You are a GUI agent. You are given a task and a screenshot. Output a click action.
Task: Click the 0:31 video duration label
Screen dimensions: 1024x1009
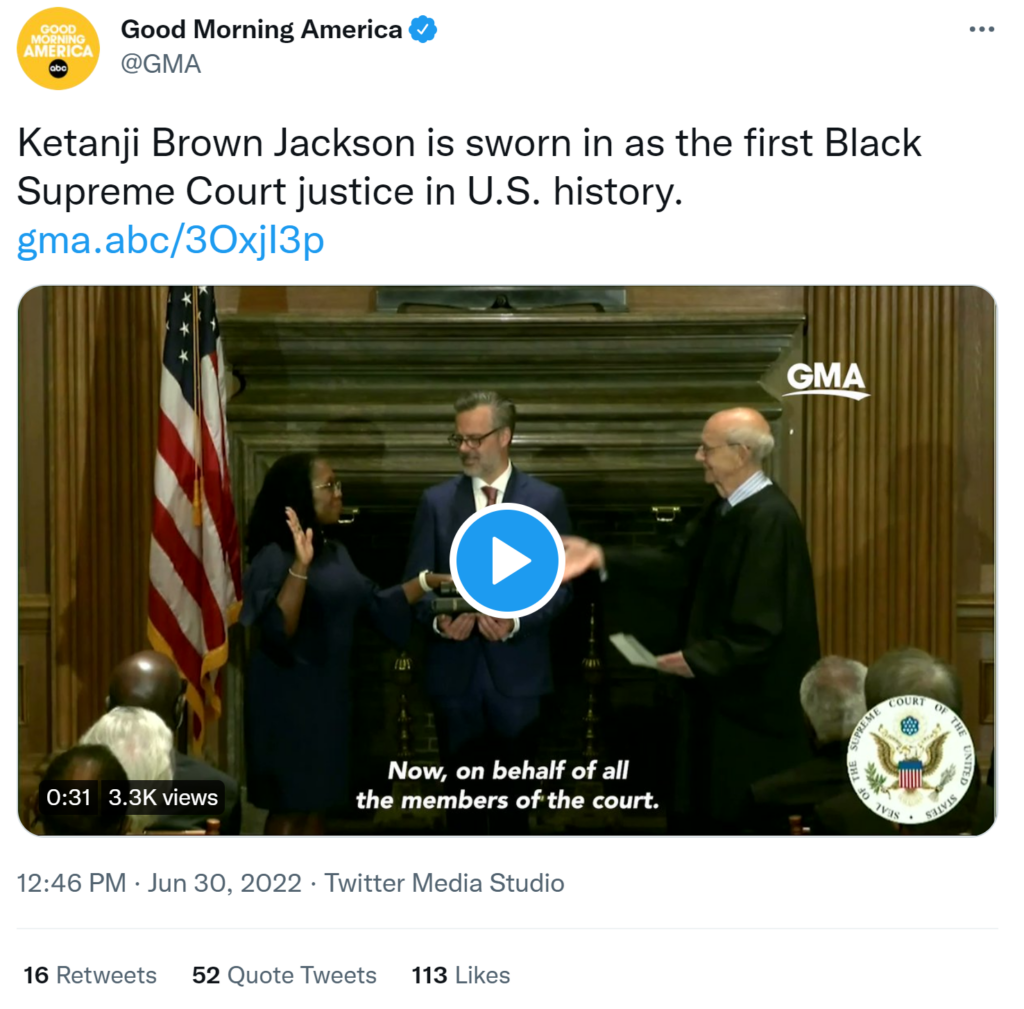[69, 797]
